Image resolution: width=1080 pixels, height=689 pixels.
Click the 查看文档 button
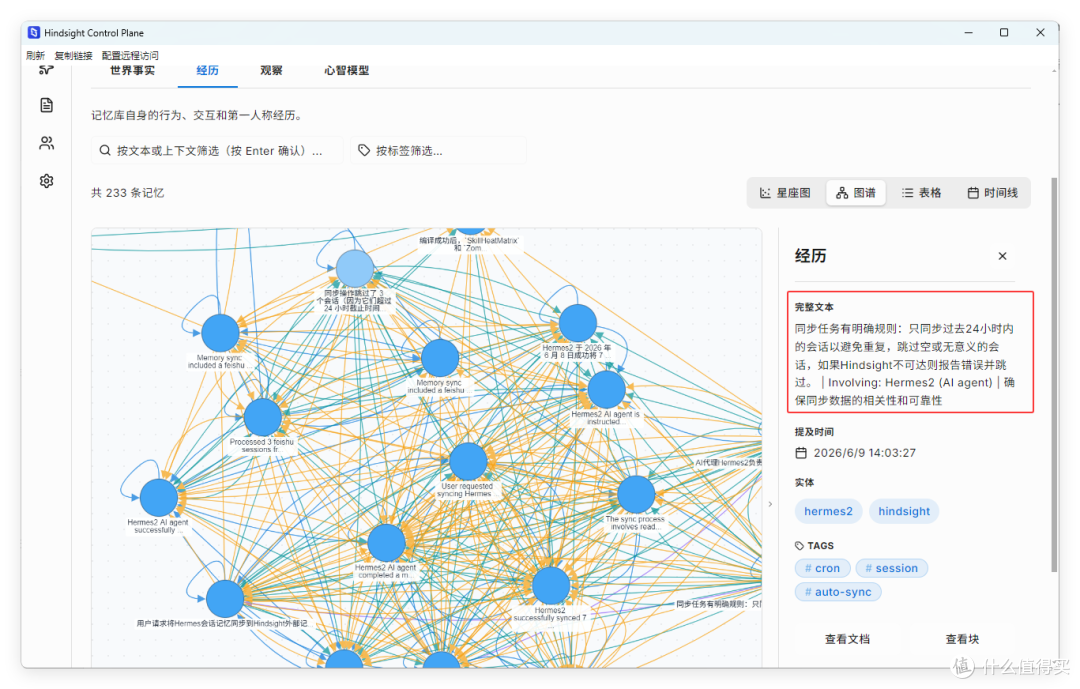(847, 639)
